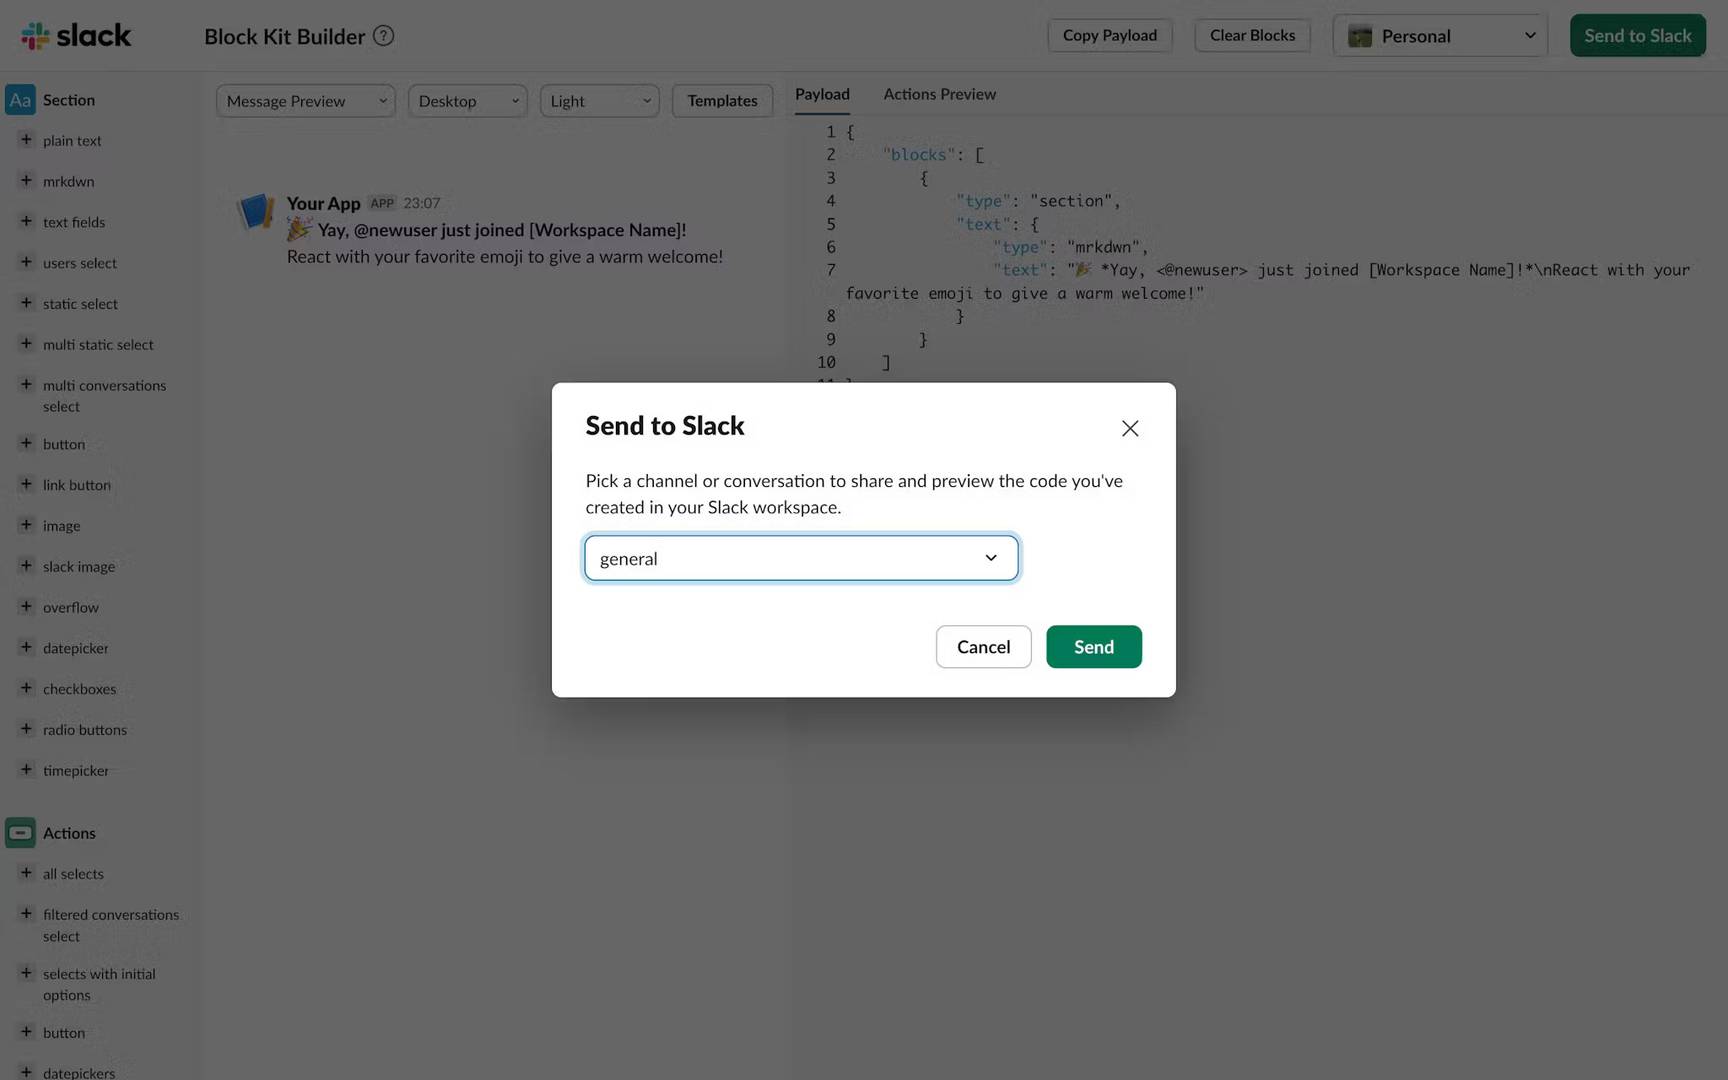
Task: Click Cancel in the dialog
Action: (x=983, y=647)
